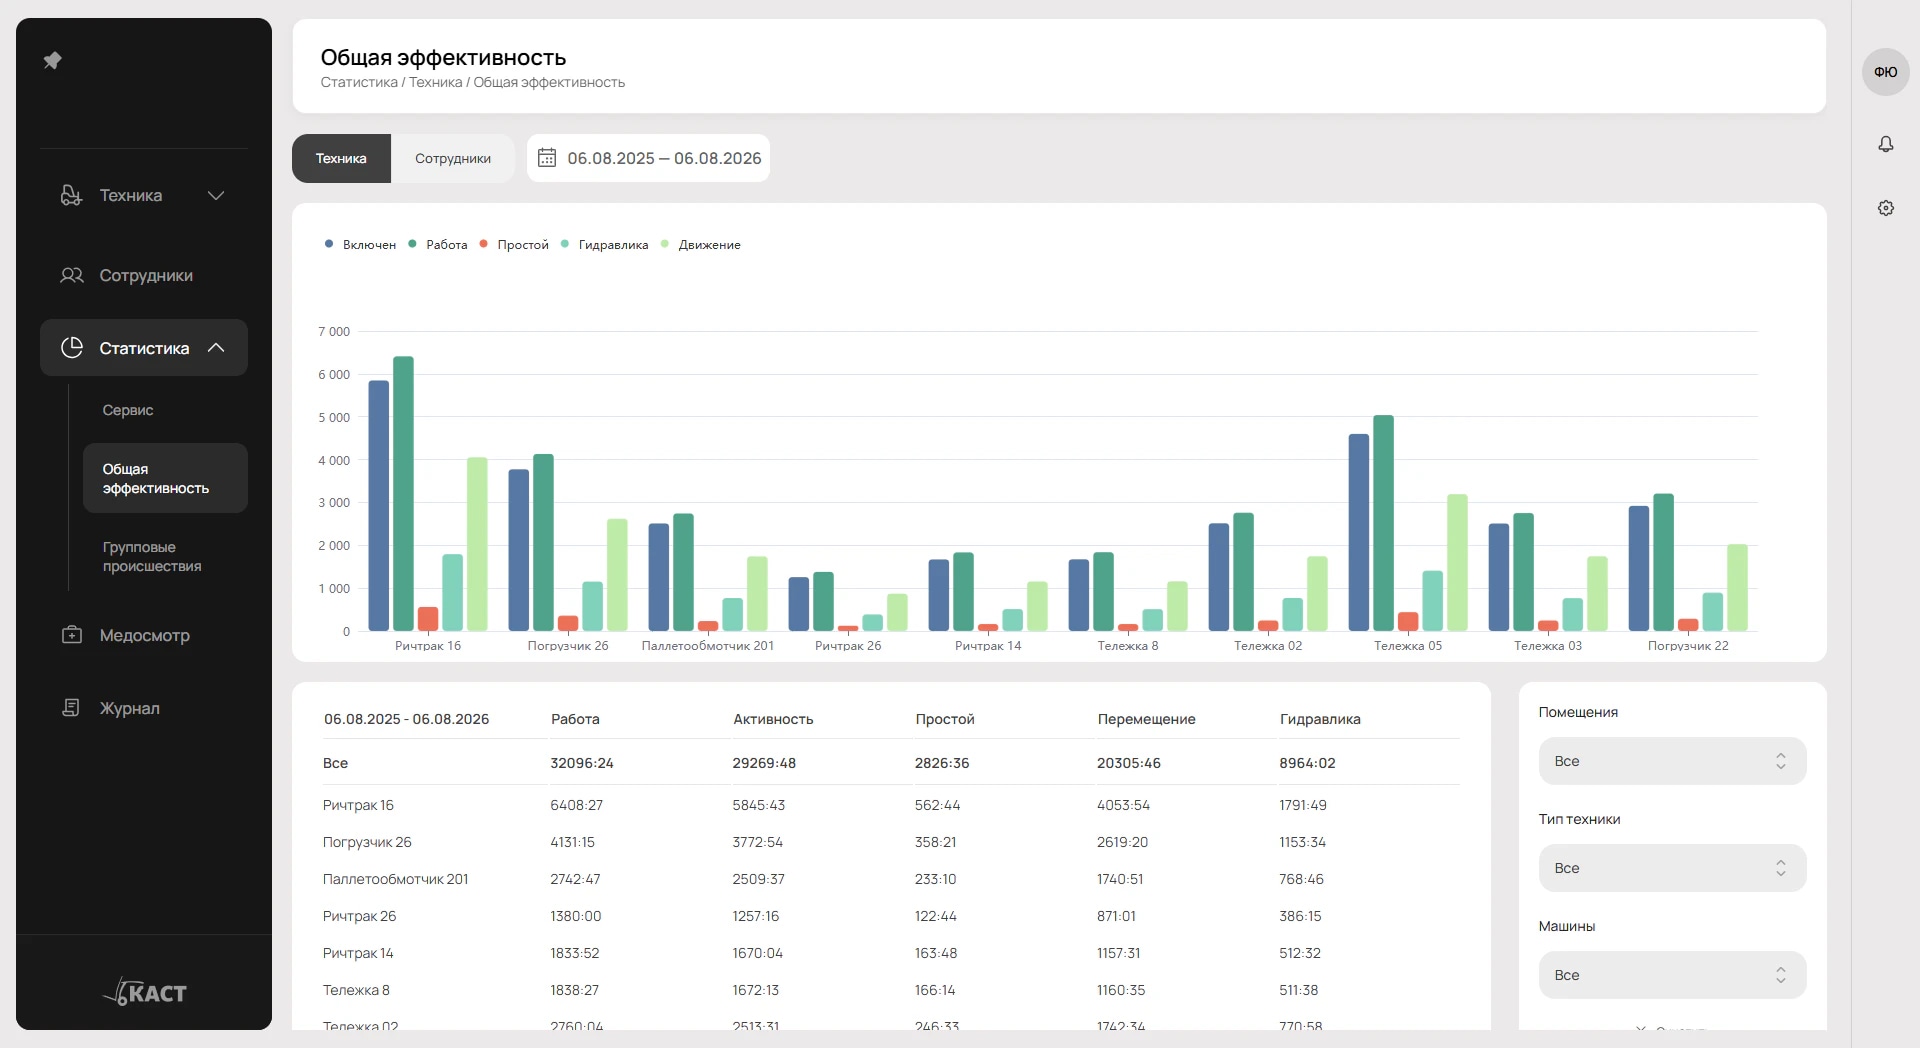Screen dimensions: 1920x1048
Task: Click total Гидравлика value 8964:02
Action: [1307, 763]
